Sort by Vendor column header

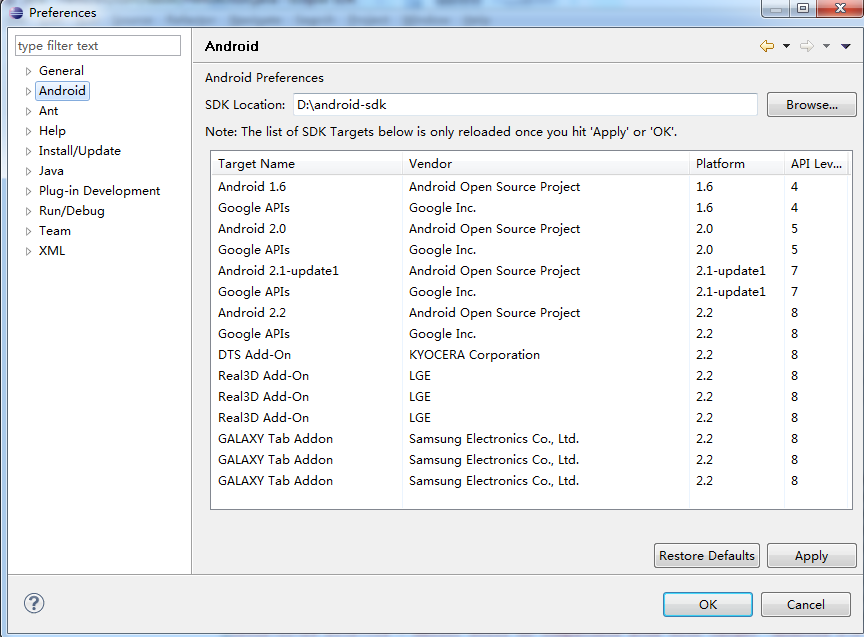(x=546, y=164)
